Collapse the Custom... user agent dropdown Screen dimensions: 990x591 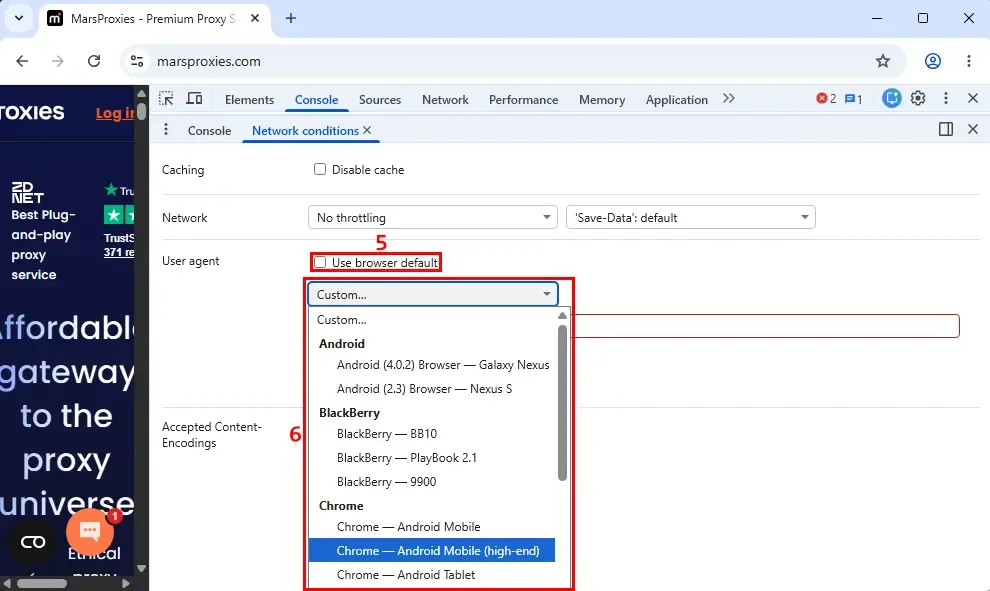pyautogui.click(x=432, y=294)
